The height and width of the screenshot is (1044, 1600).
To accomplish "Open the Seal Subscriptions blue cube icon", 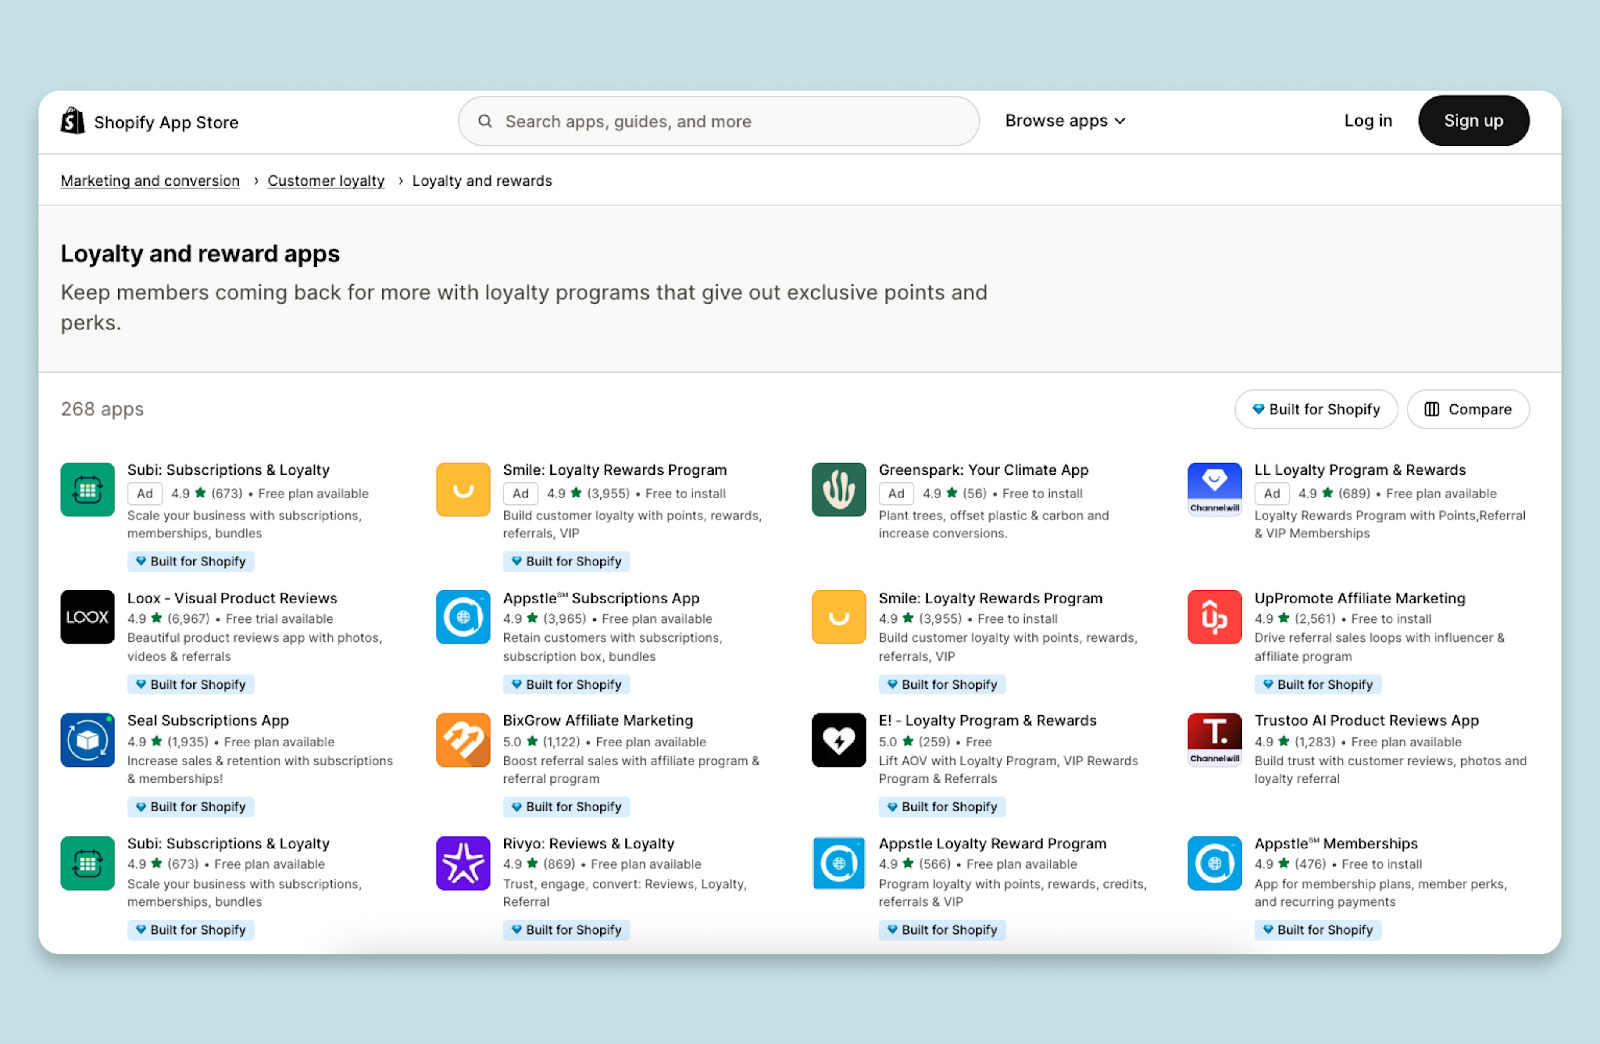I will point(87,740).
